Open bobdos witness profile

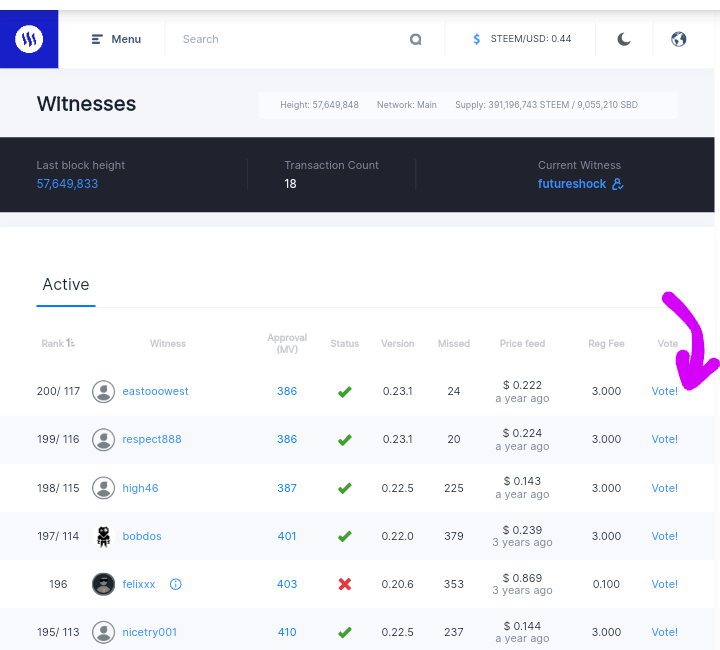[x=142, y=536]
